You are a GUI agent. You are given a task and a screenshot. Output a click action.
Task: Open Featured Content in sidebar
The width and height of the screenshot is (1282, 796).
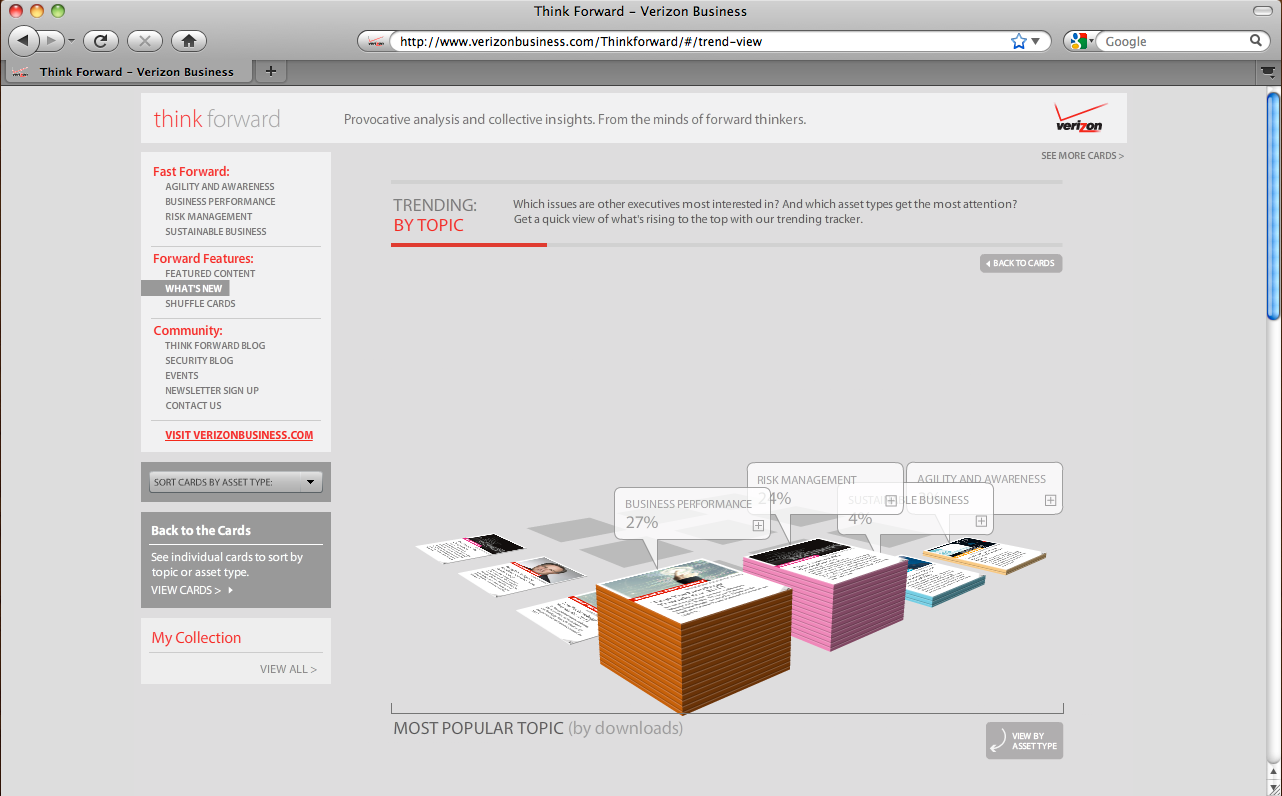[210, 274]
